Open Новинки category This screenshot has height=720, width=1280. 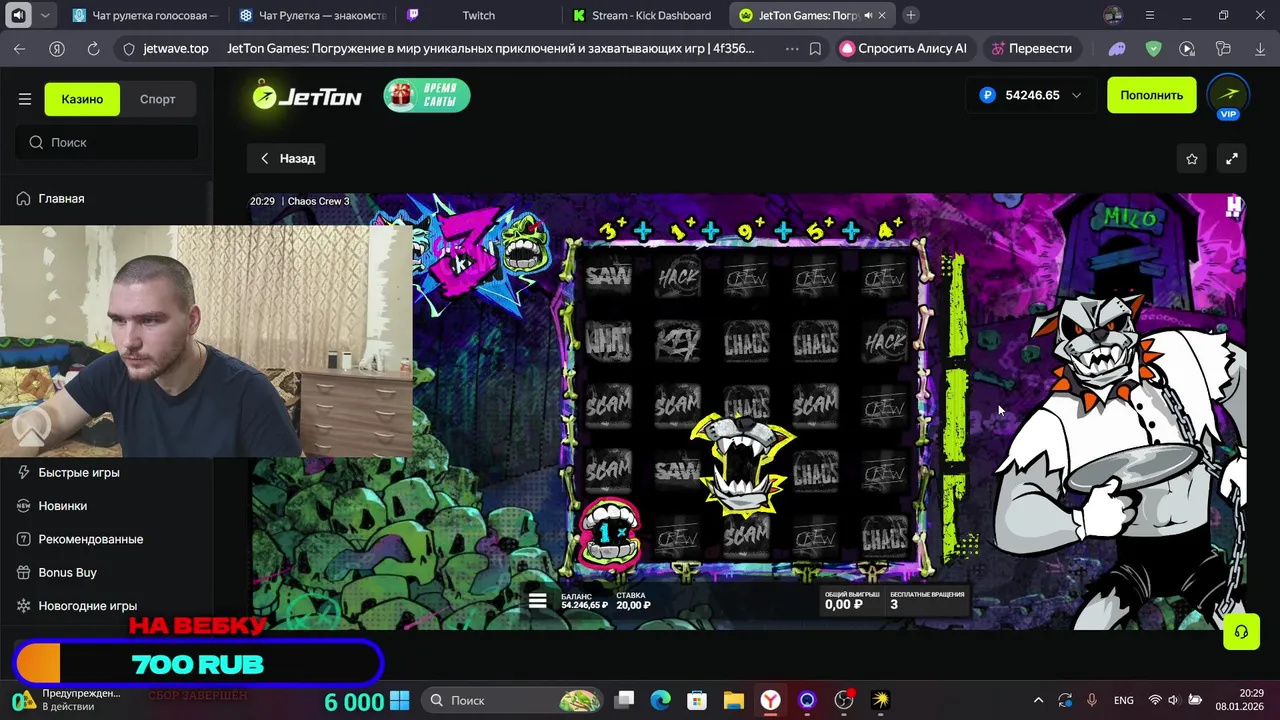tap(62, 506)
